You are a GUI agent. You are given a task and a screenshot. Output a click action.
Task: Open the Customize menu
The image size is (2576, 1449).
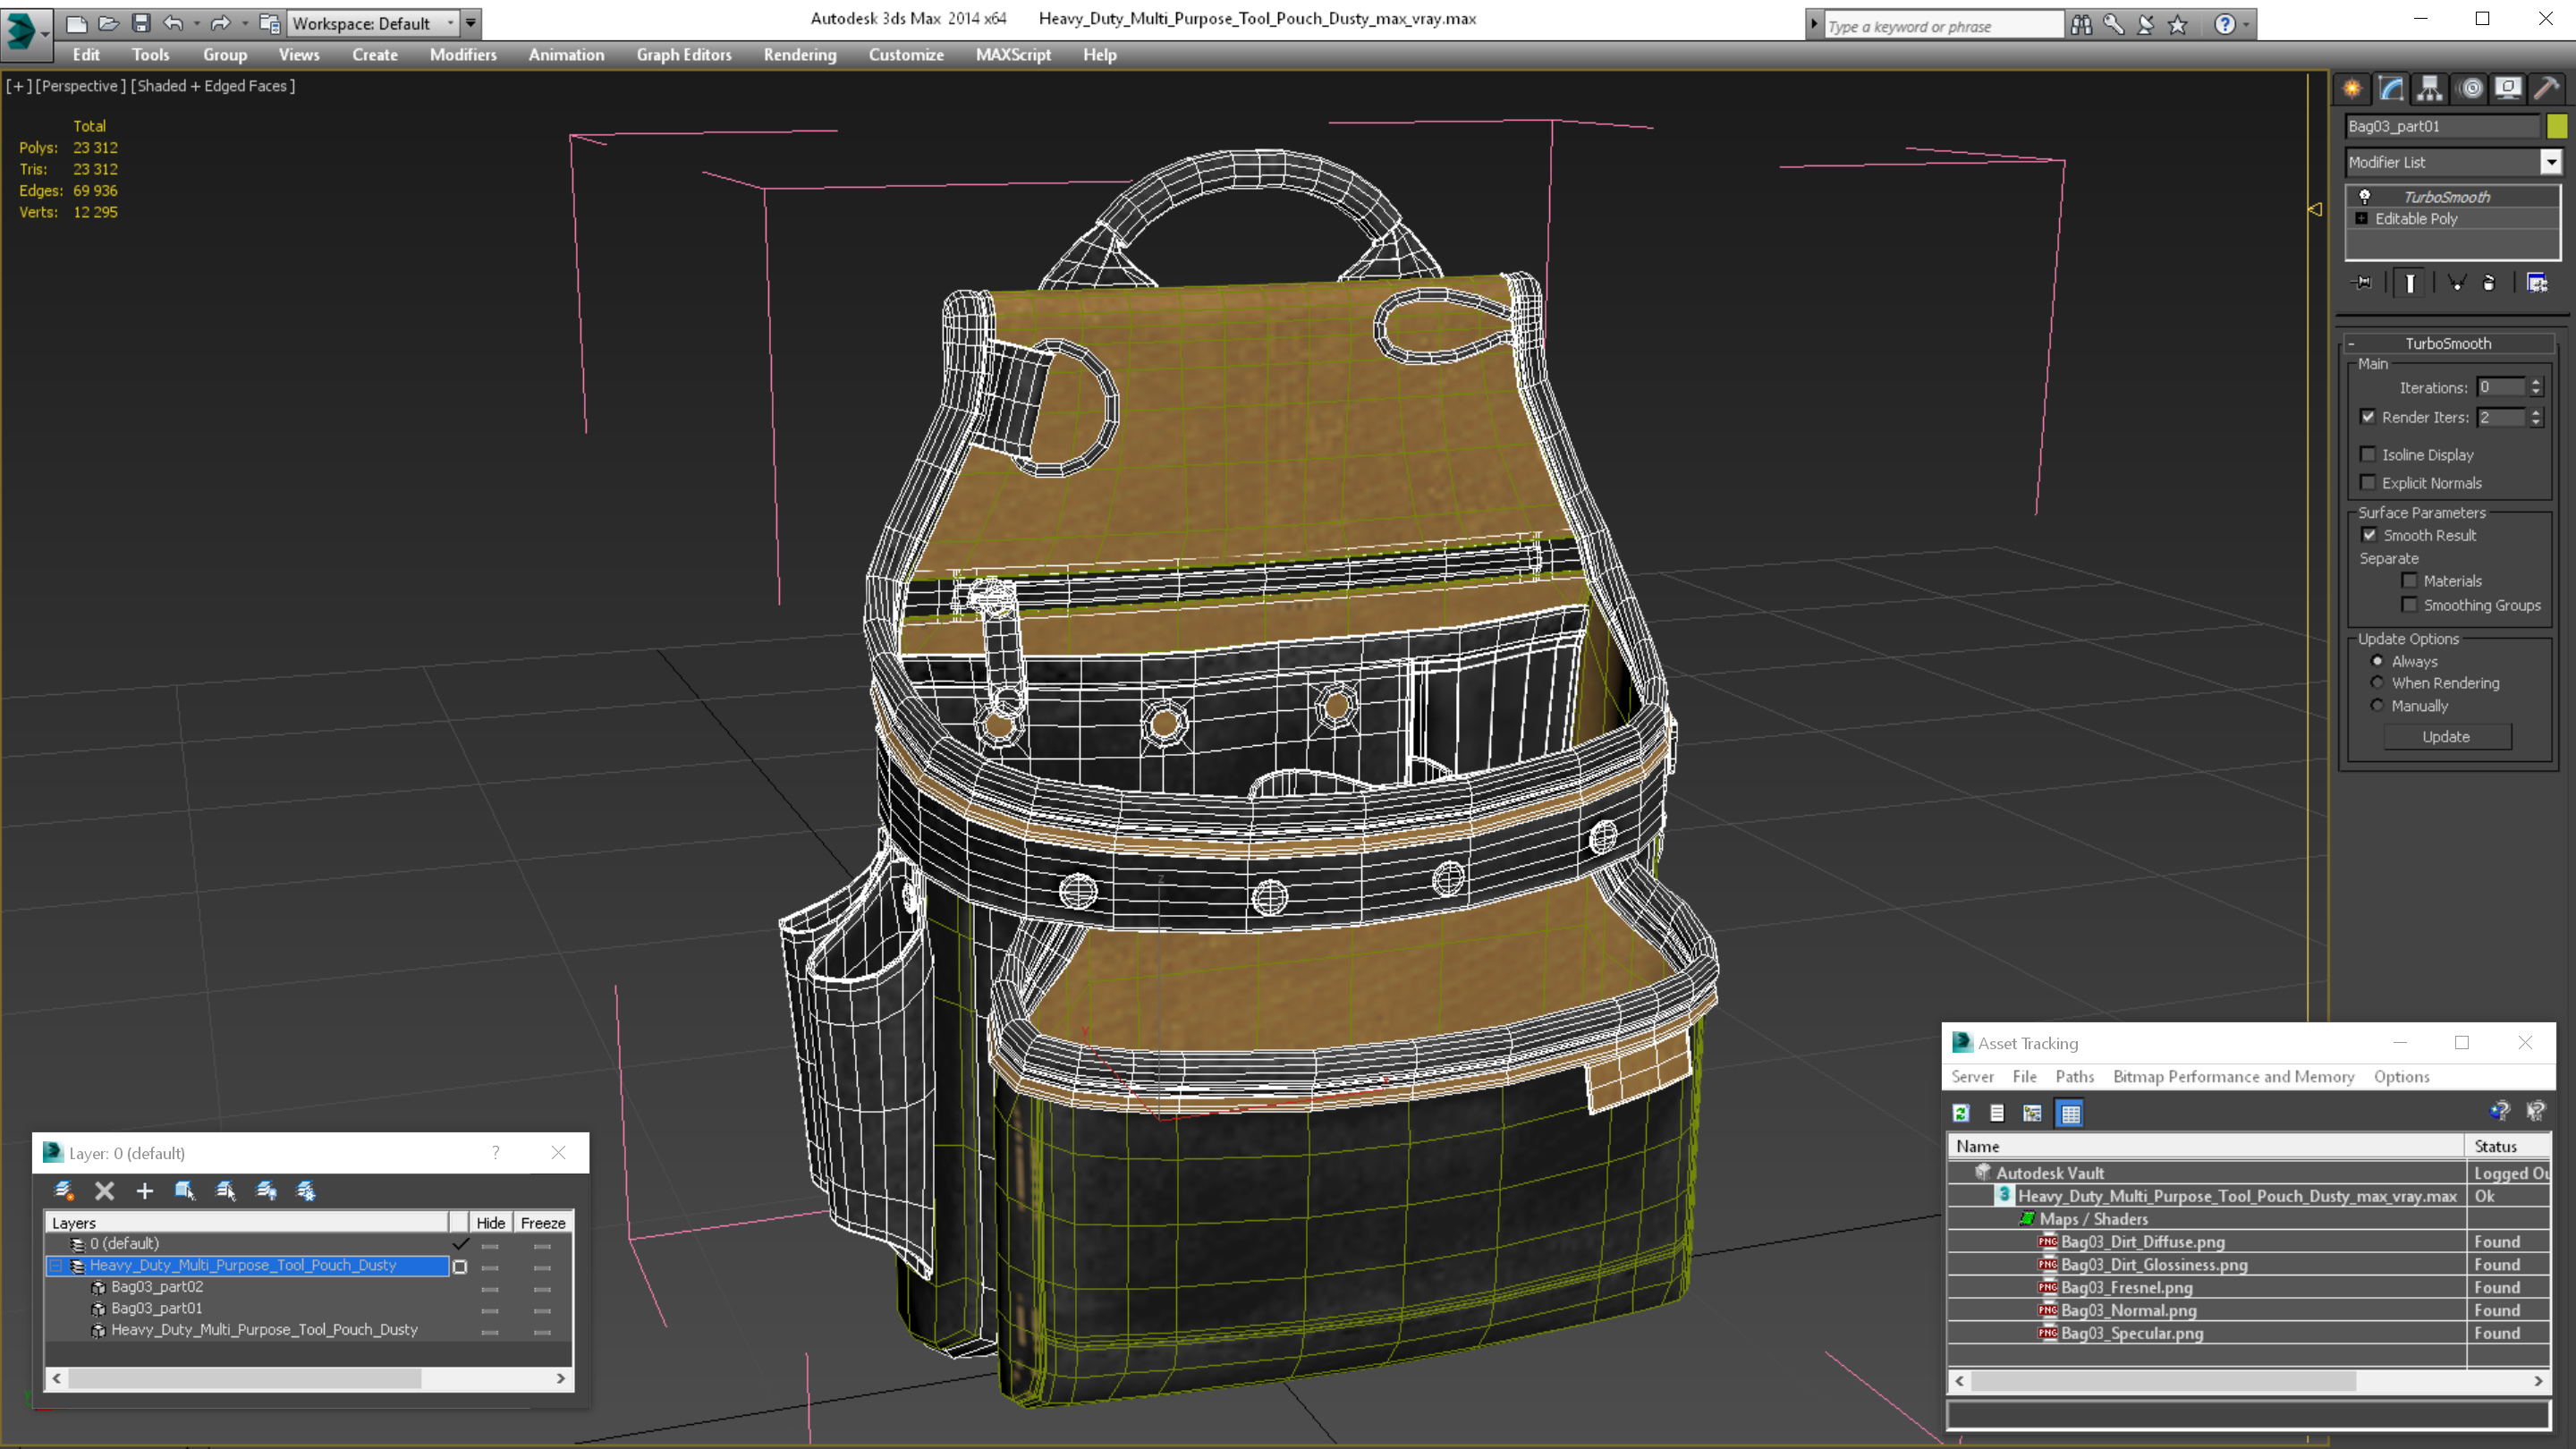pyautogui.click(x=906, y=55)
